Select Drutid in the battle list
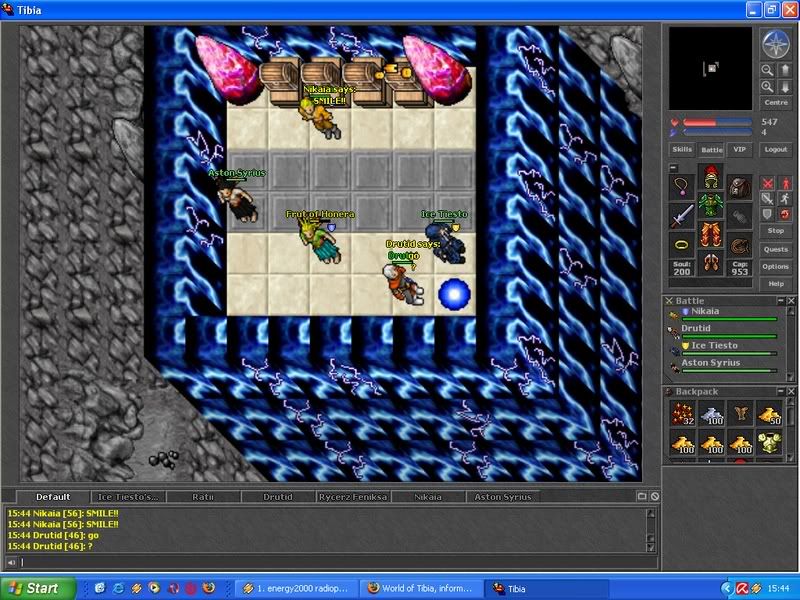800x600 pixels. coord(724,332)
